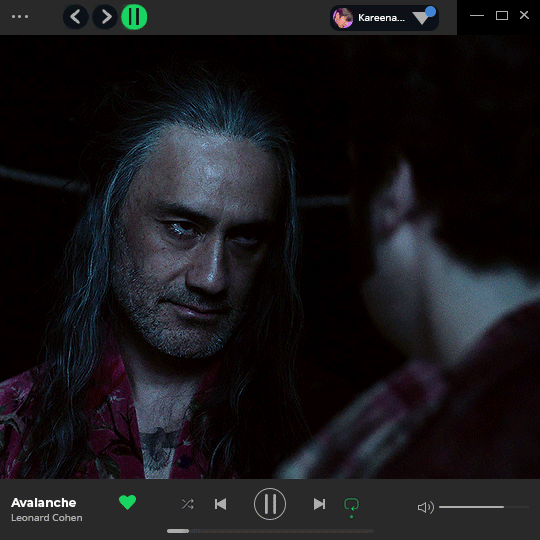Open the Avalanche song title

(x=44, y=503)
